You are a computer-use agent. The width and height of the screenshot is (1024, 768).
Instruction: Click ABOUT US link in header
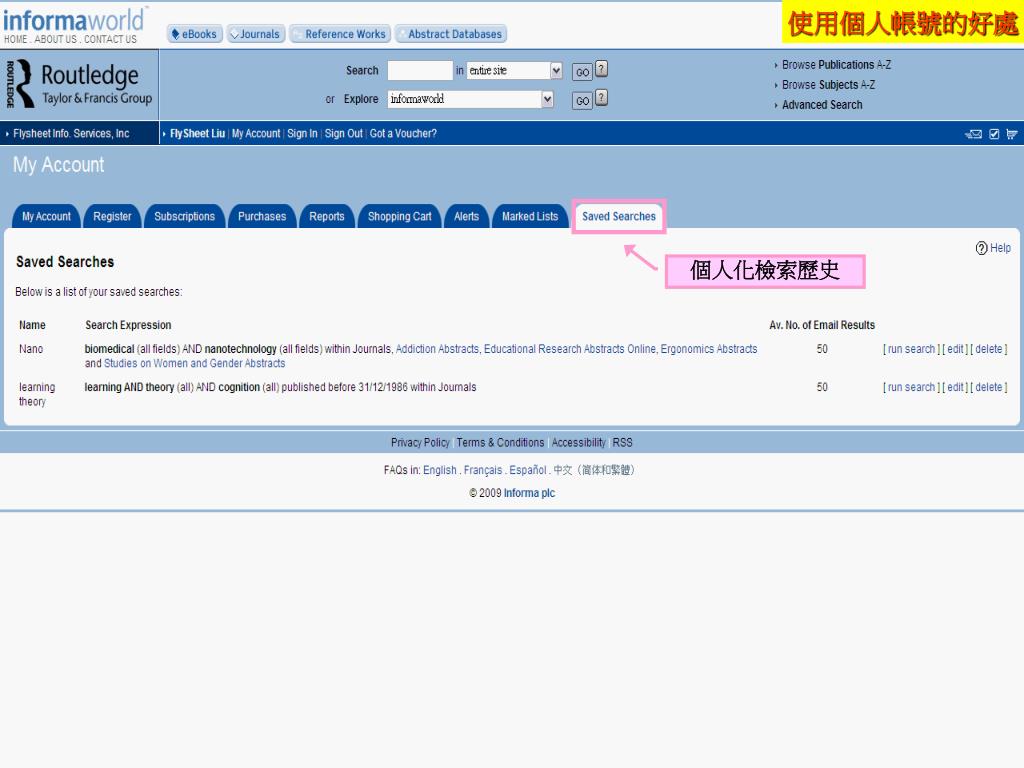pyautogui.click(x=56, y=39)
